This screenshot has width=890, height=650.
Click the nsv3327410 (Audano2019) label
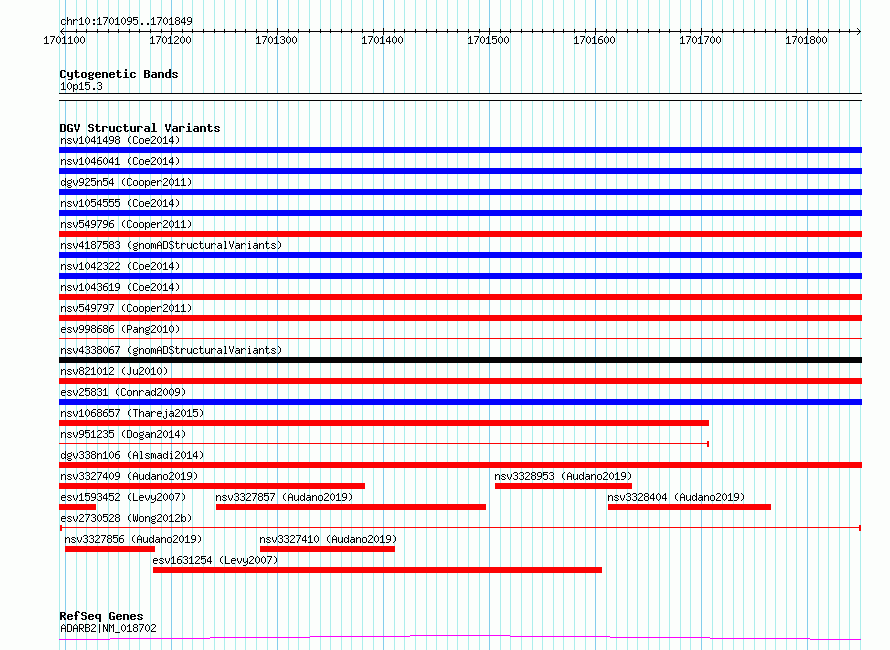[328, 539]
